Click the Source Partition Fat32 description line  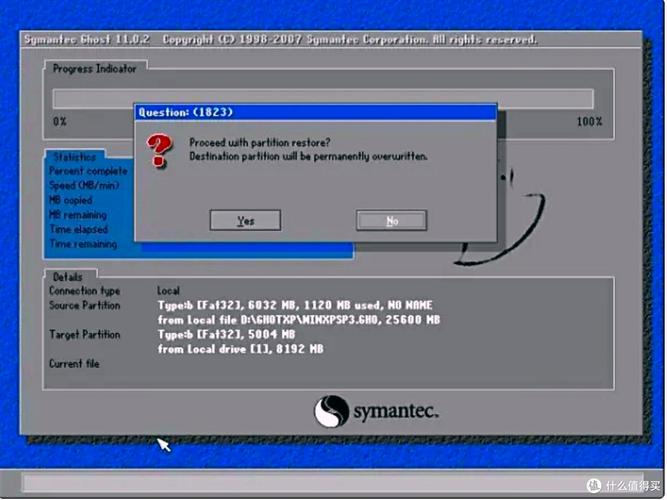click(295, 305)
